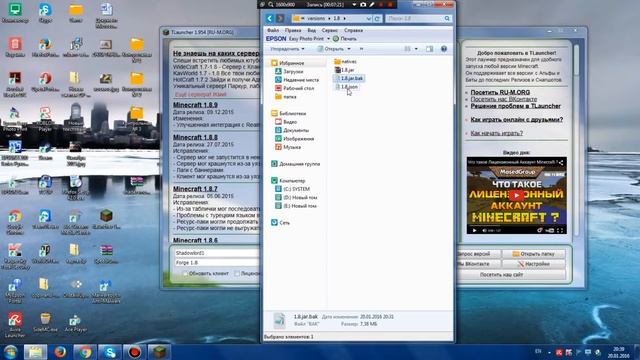
Task: Open the Explorer help question-mark icon
Action: click(x=444, y=49)
